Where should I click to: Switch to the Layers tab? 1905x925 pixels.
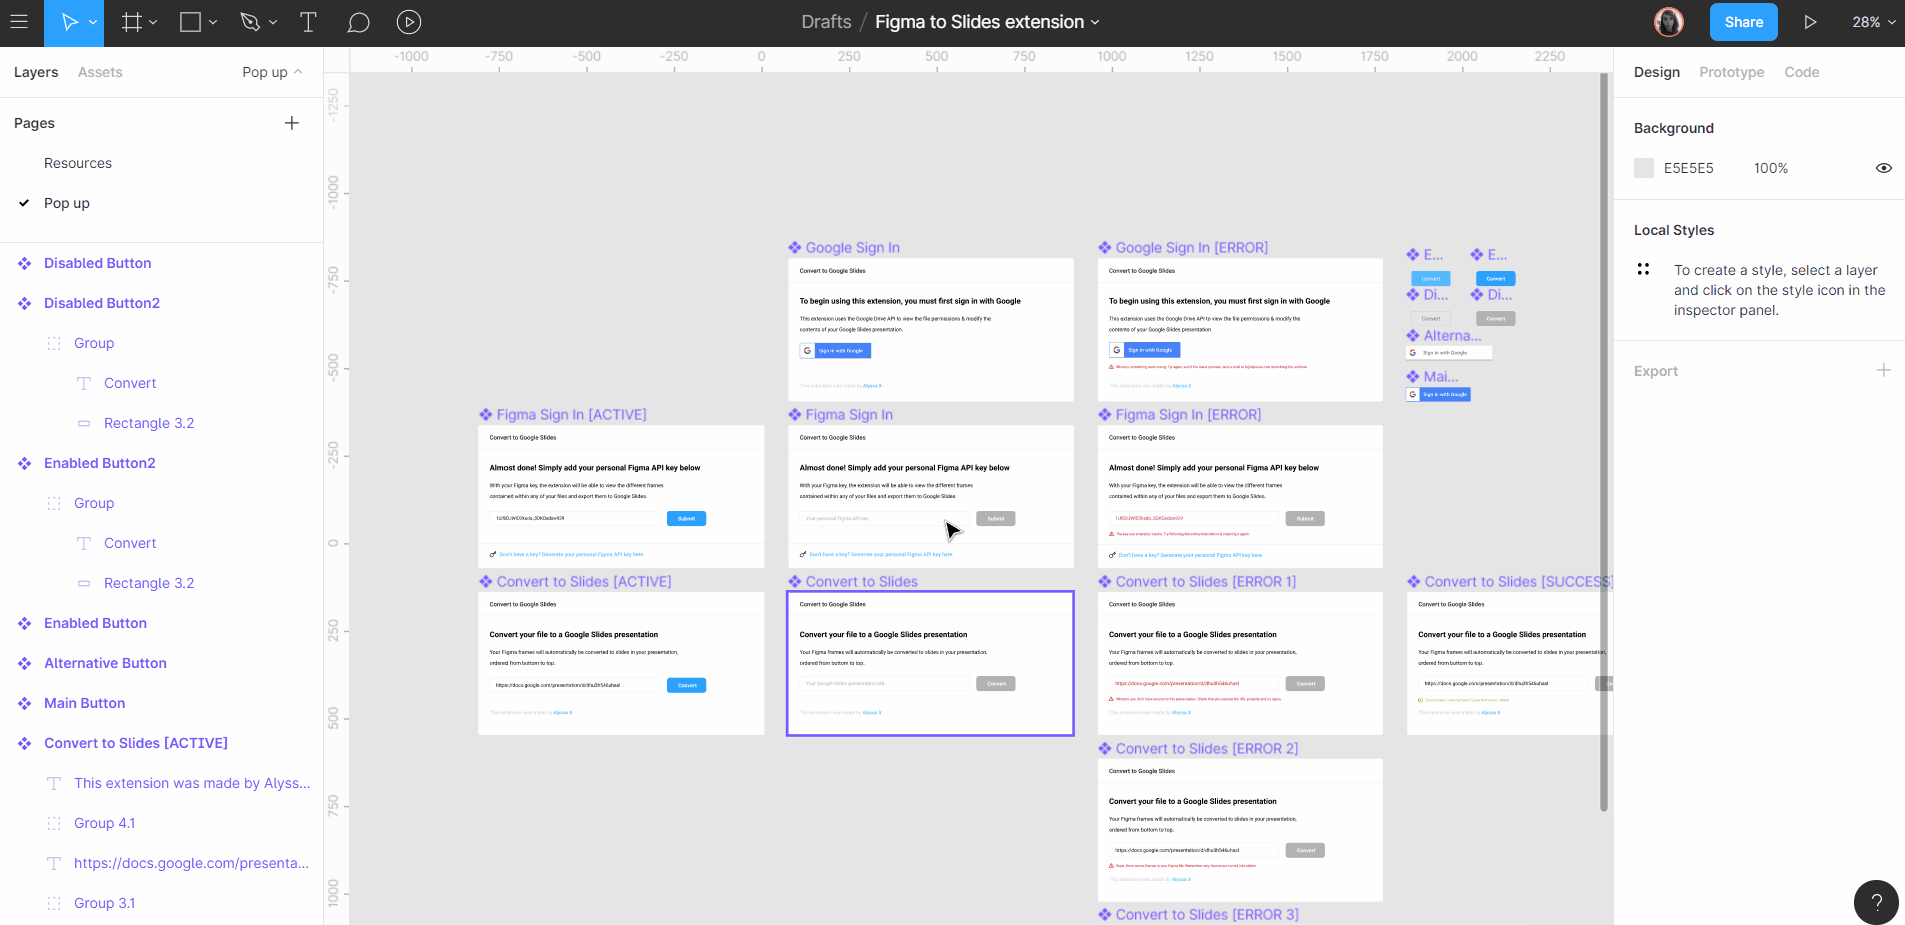point(36,72)
